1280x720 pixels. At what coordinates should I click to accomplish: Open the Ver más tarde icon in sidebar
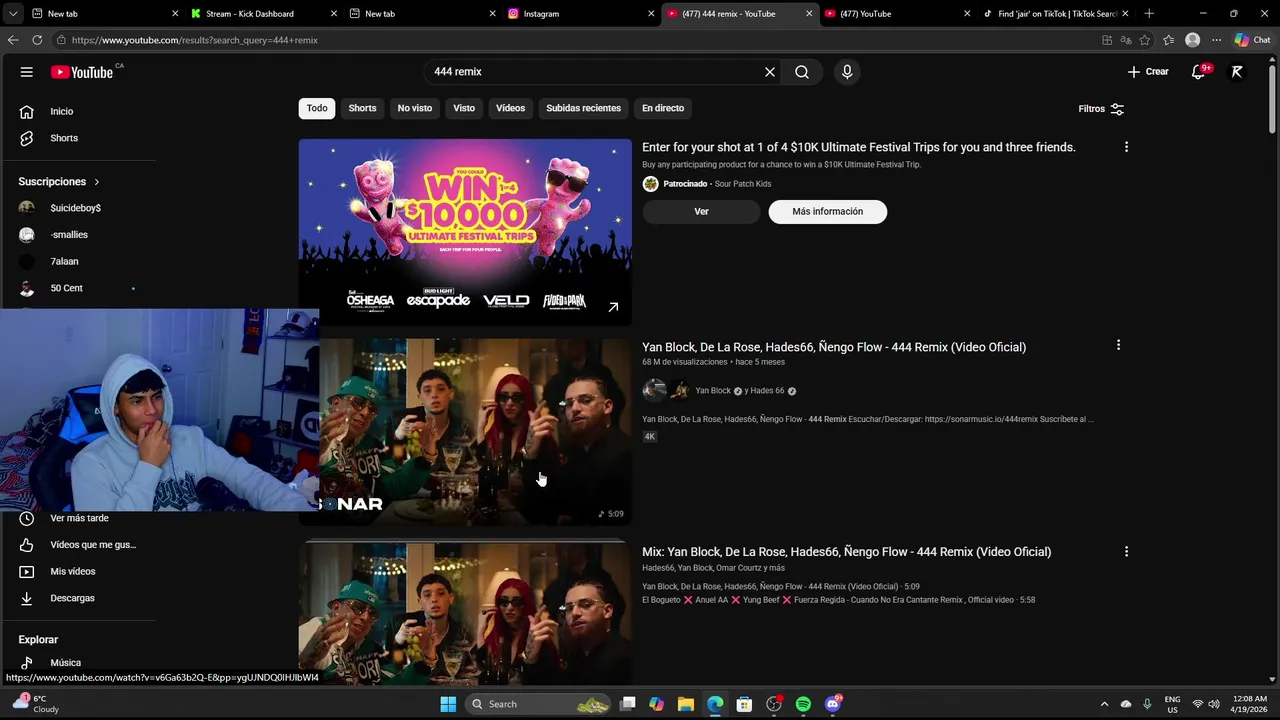[x=27, y=518]
